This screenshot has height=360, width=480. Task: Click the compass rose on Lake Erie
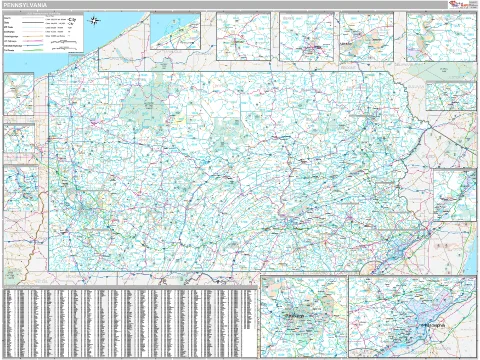pos(94,21)
